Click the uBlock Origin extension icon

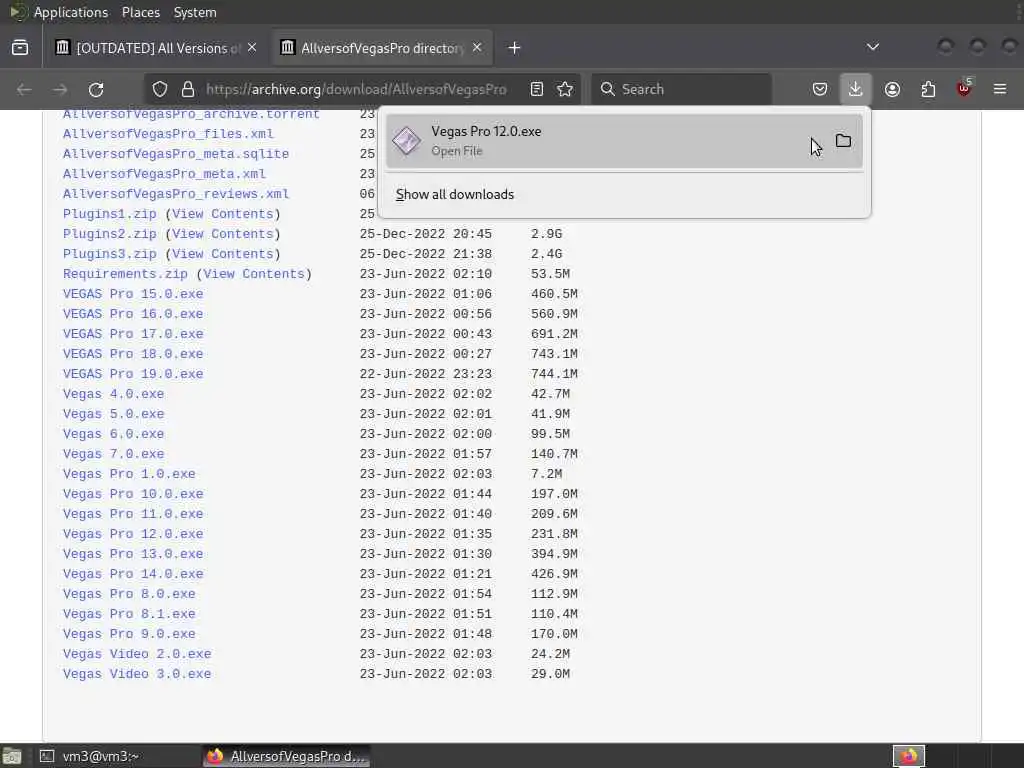964,88
